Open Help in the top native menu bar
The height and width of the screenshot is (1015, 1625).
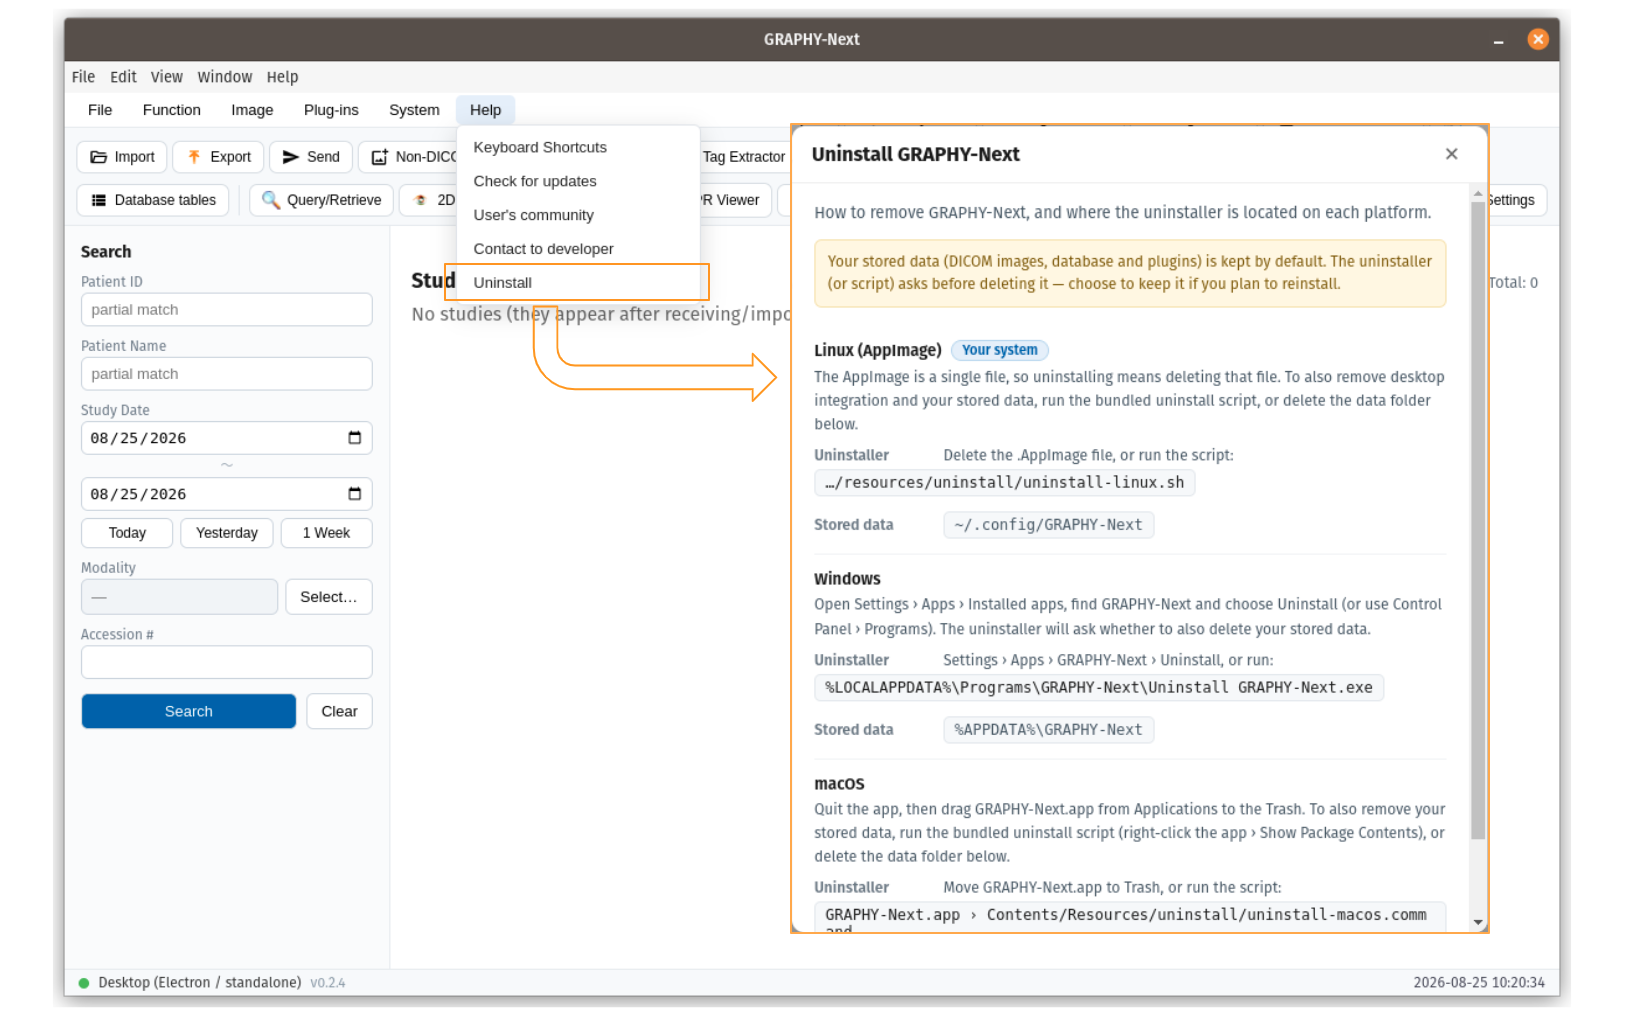coord(282,77)
